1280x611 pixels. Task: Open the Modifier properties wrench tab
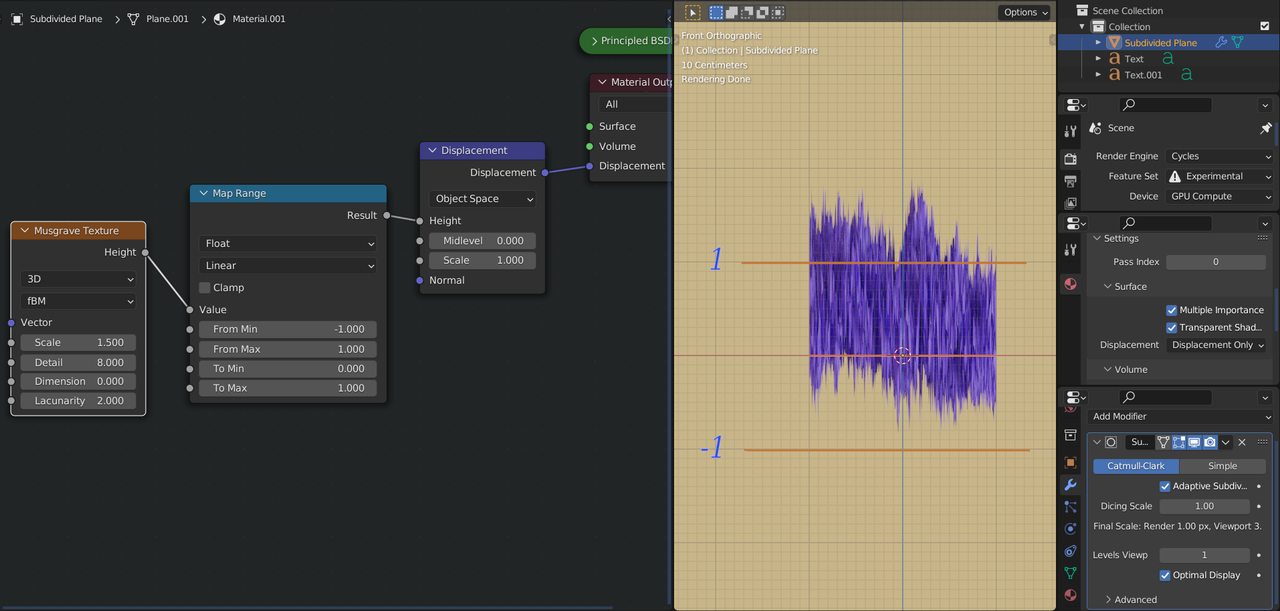1070,485
